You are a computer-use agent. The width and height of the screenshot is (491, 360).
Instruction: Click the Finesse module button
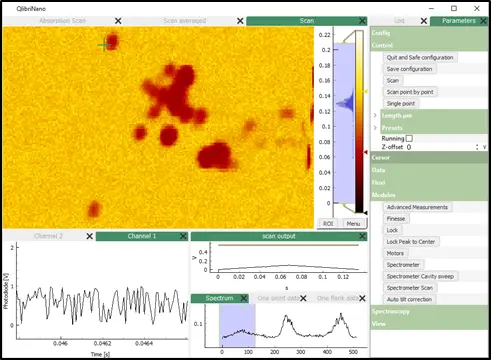click(396, 219)
